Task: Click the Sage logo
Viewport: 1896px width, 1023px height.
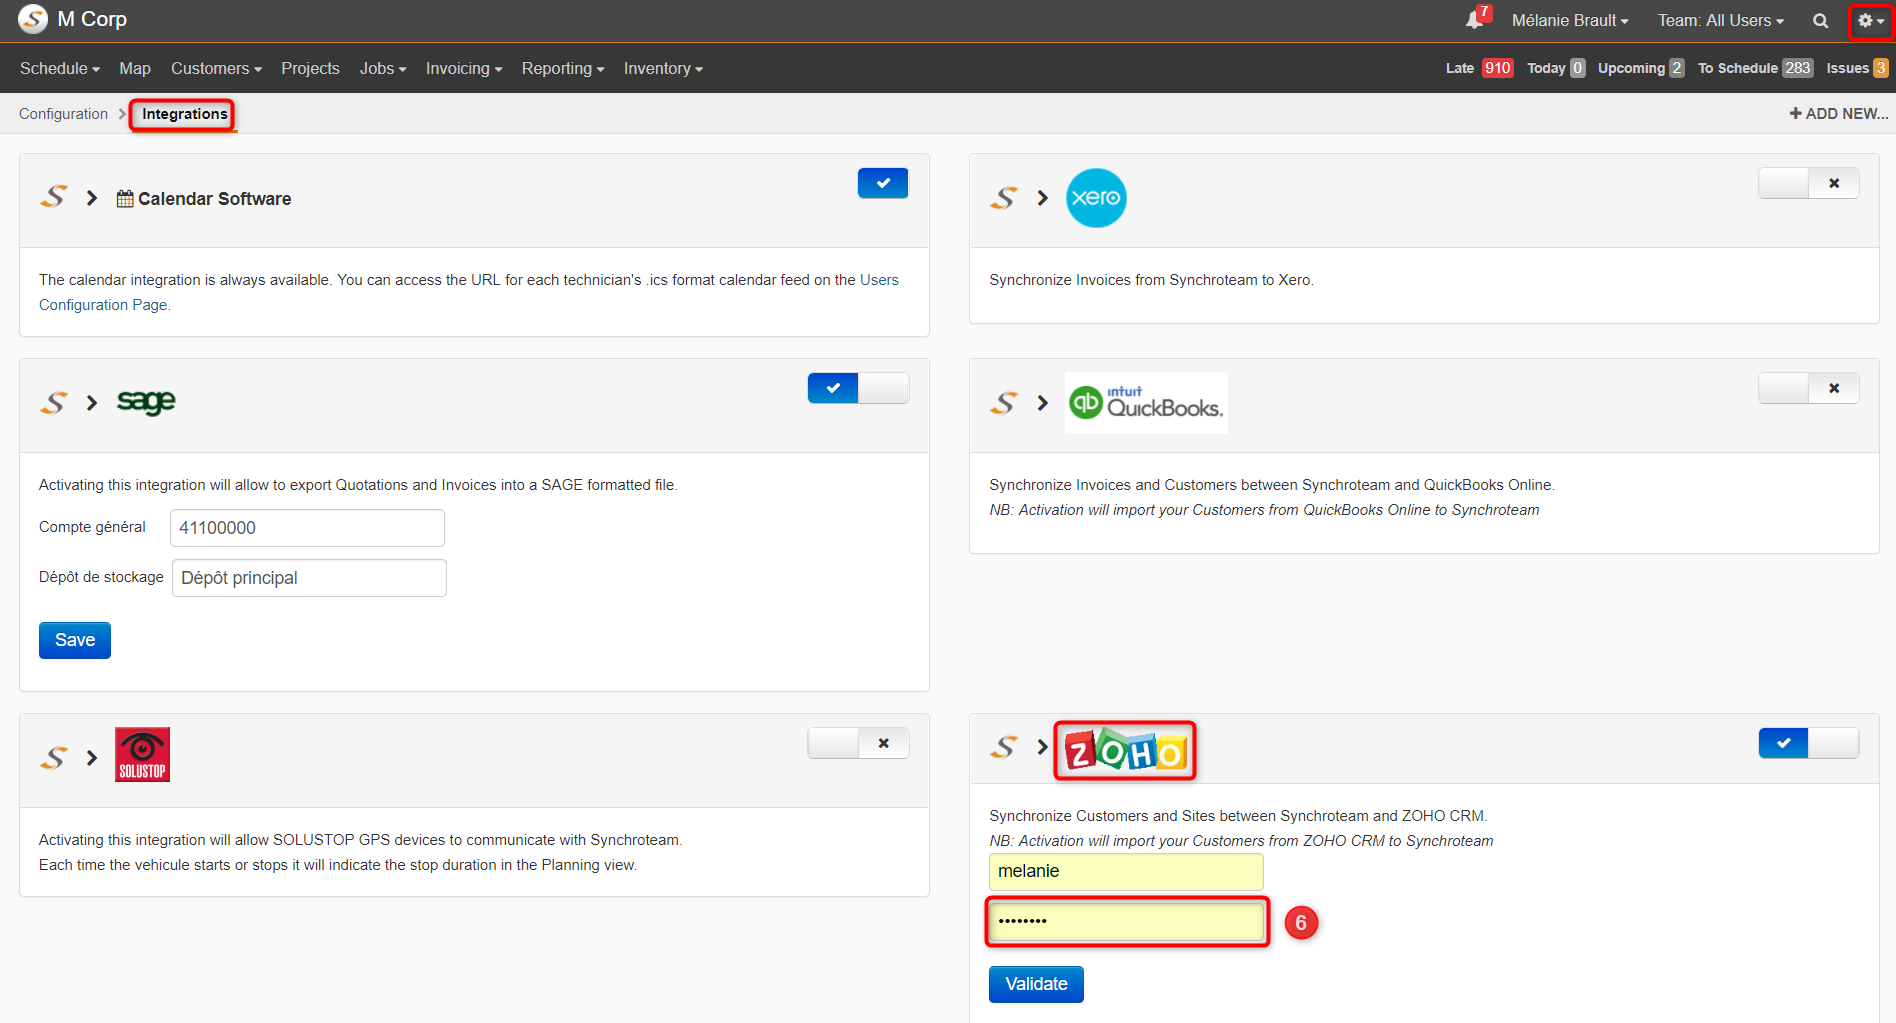Action: pos(146,402)
